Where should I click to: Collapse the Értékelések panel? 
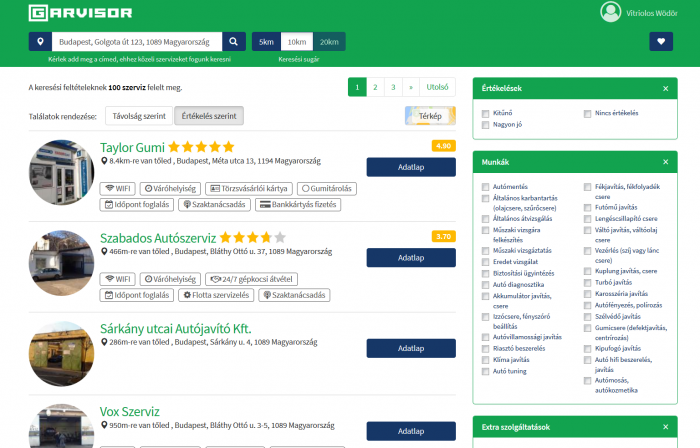point(665,89)
